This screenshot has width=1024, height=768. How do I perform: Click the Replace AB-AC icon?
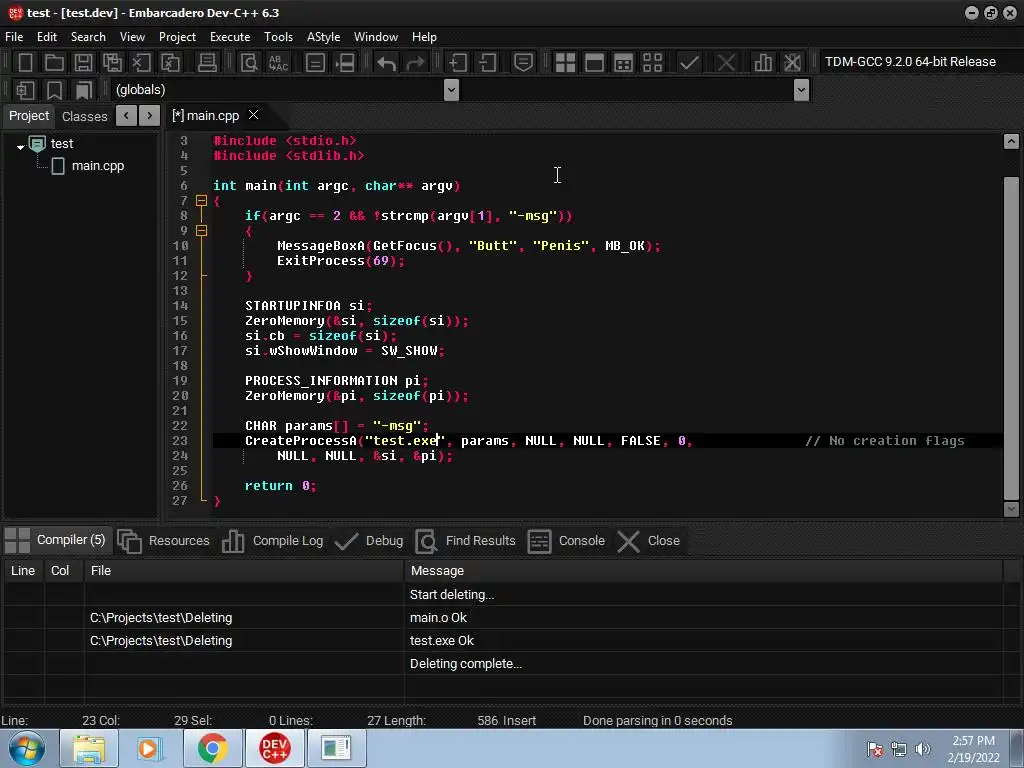(x=279, y=63)
